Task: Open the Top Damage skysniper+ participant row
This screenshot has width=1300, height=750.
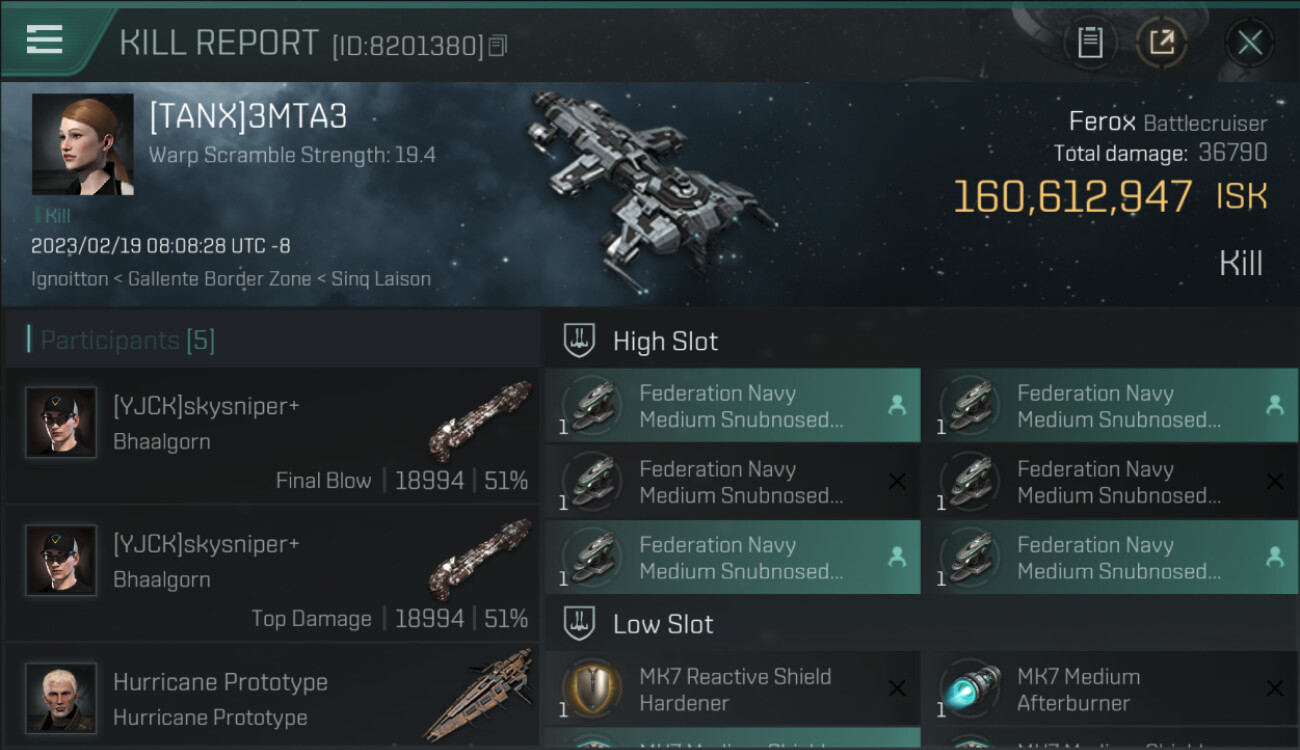Action: tap(272, 574)
